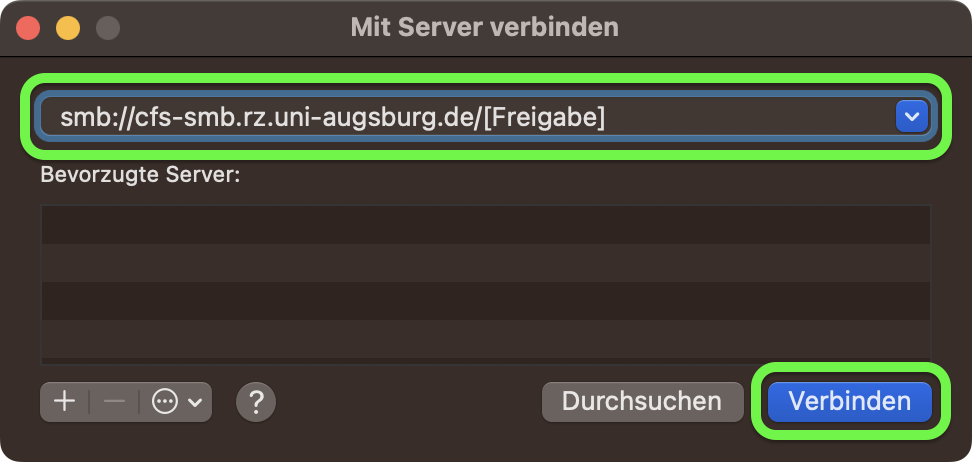Image resolution: width=972 pixels, height=462 pixels.
Task: Add current server to favorites with plus
Action: point(64,402)
